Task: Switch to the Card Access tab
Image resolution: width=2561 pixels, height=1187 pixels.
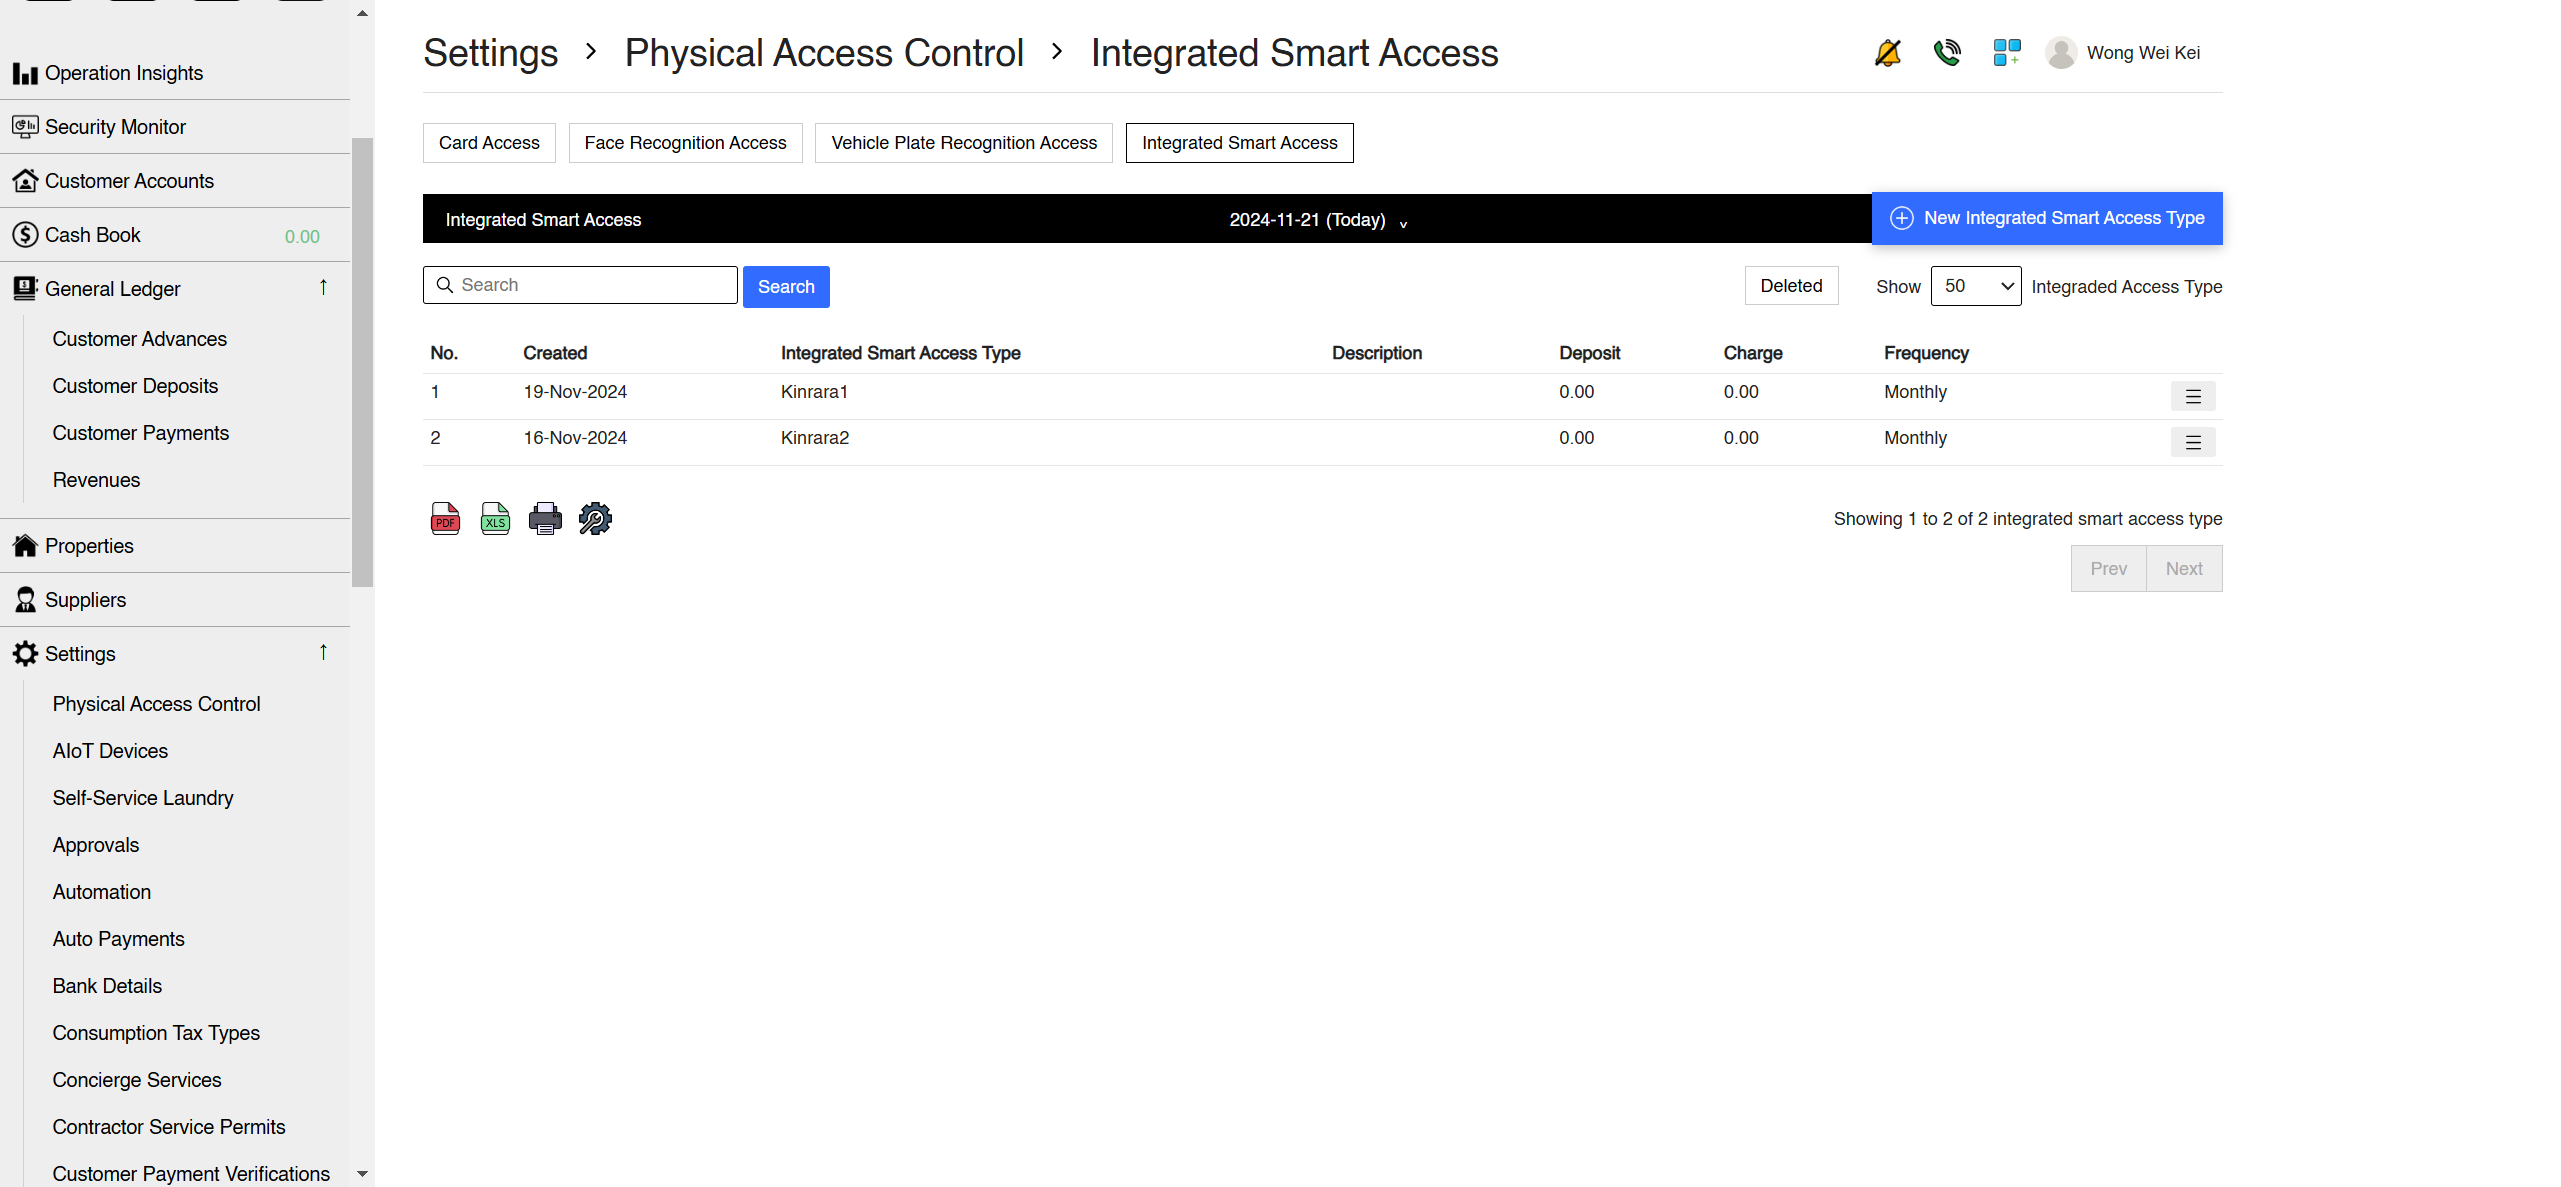Action: [x=489, y=143]
